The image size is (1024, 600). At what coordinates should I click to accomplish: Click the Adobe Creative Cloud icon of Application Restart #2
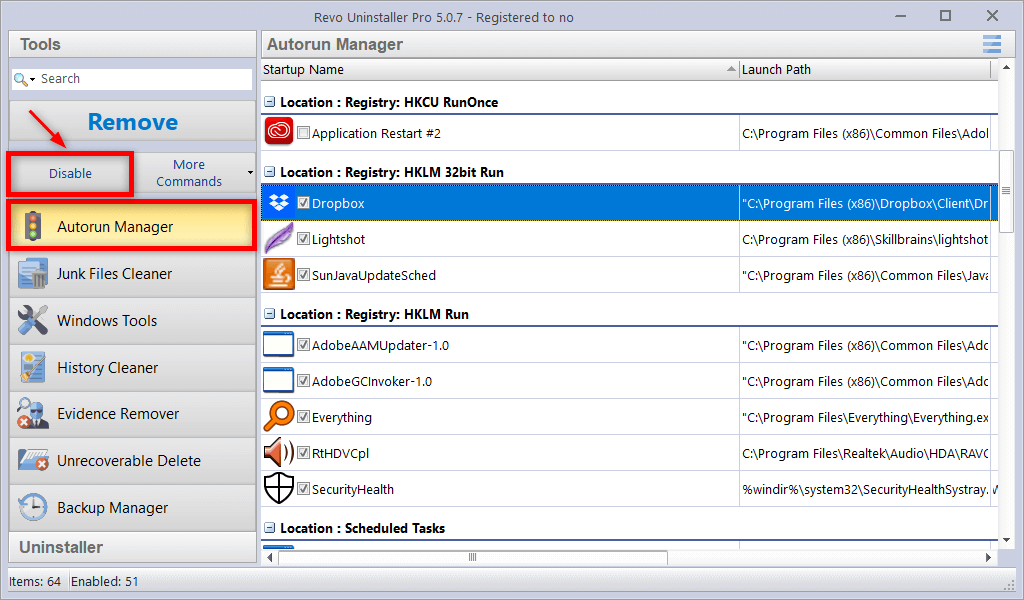279,131
